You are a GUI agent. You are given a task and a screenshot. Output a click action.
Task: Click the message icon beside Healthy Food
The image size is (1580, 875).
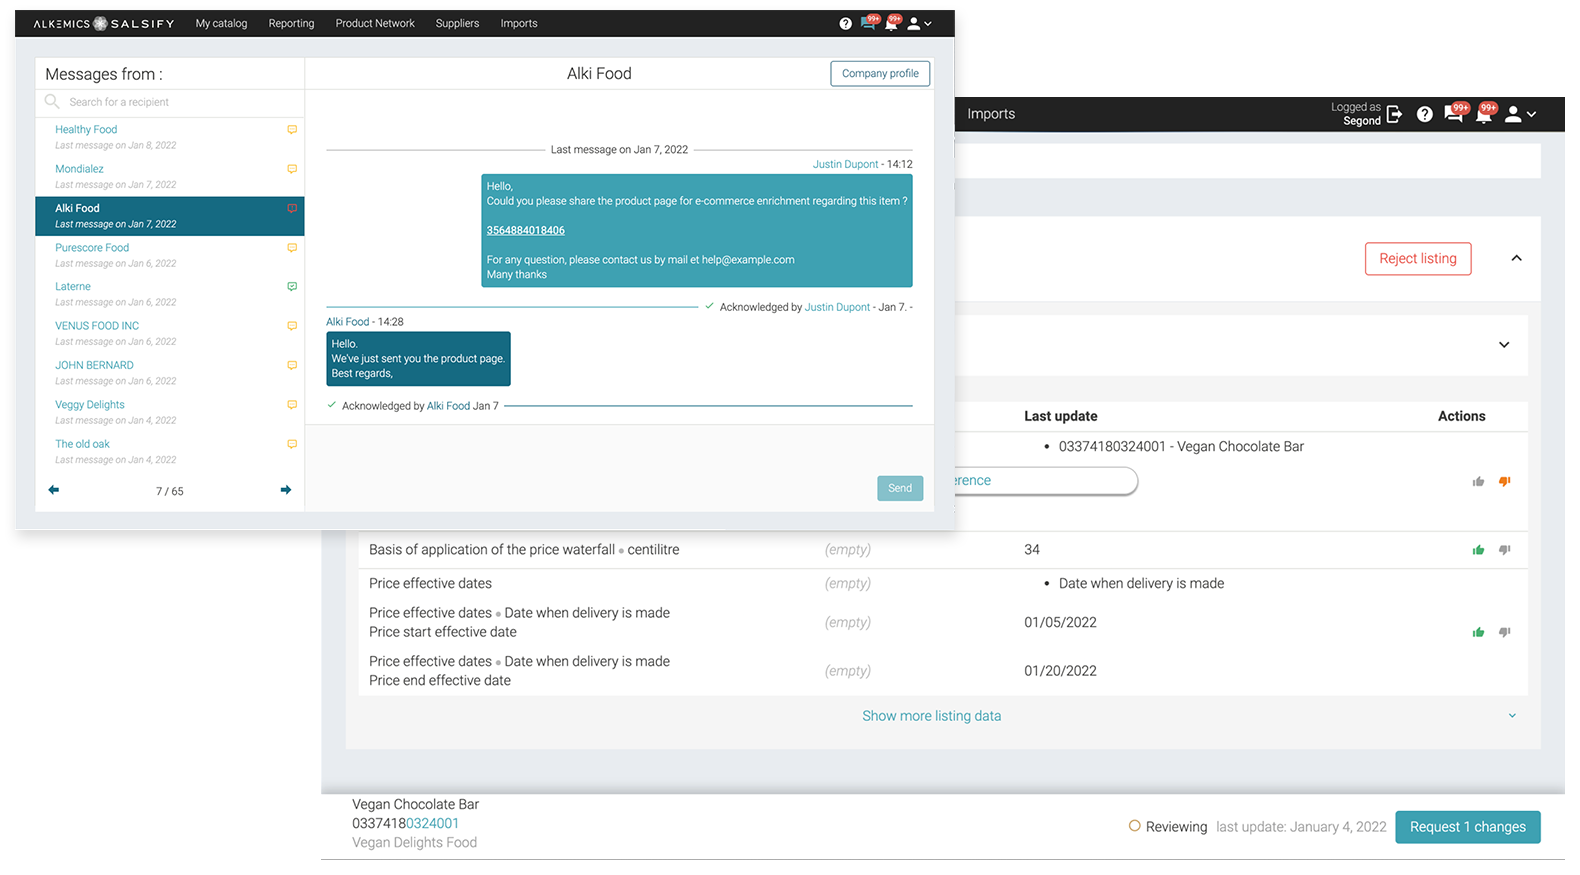click(292, 130)
